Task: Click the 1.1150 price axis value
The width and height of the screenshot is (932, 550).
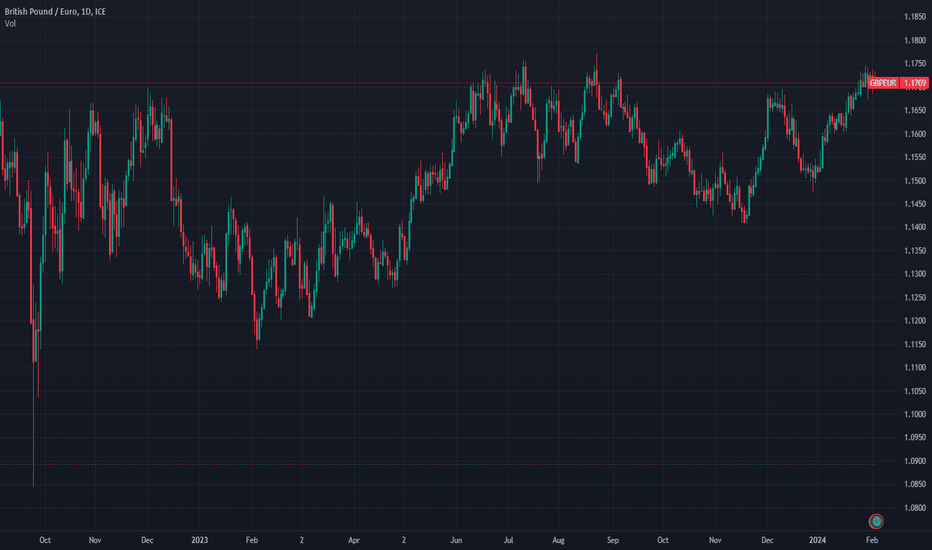Action: pyautogui.click(x=915, y=345)
